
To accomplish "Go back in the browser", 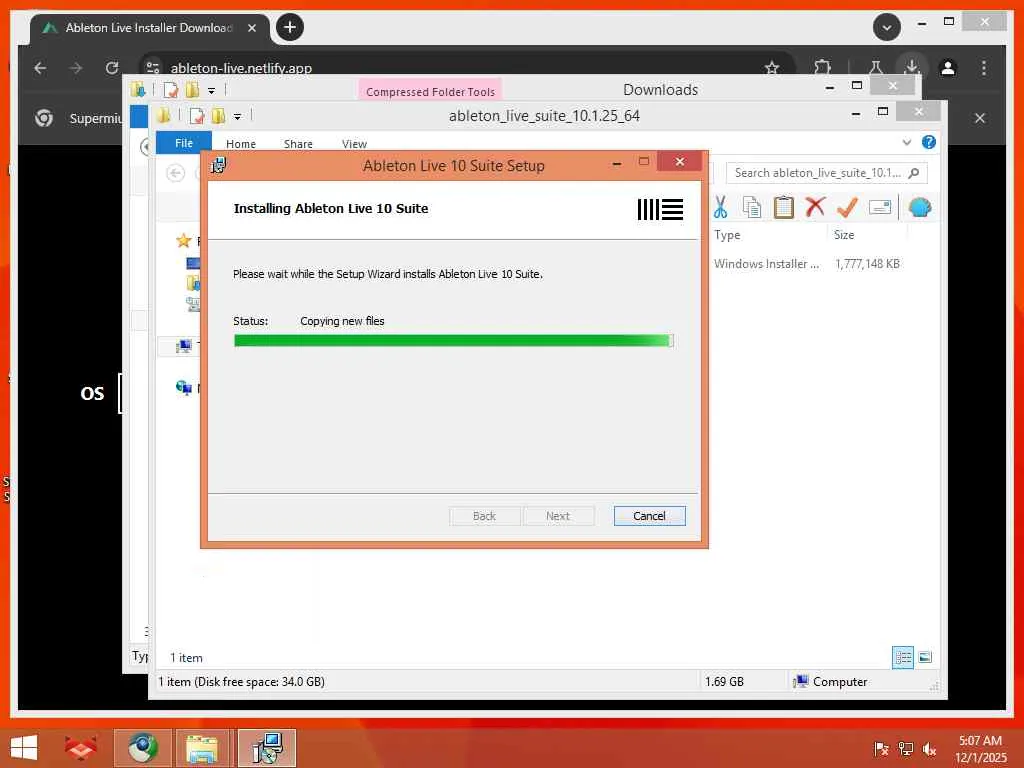I will click(x=40, y=68).
